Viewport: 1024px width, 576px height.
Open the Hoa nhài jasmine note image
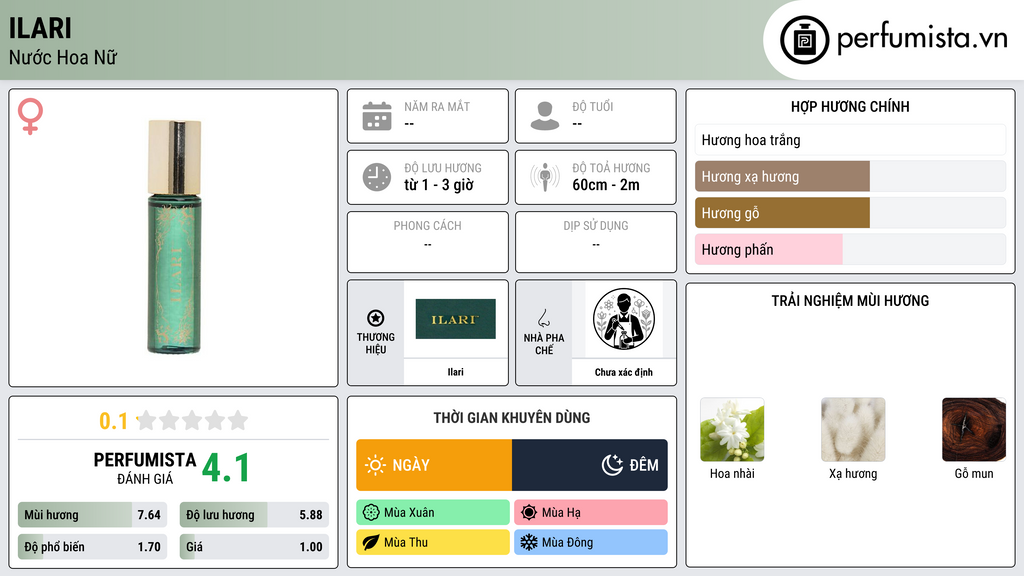tap(732, 430)
